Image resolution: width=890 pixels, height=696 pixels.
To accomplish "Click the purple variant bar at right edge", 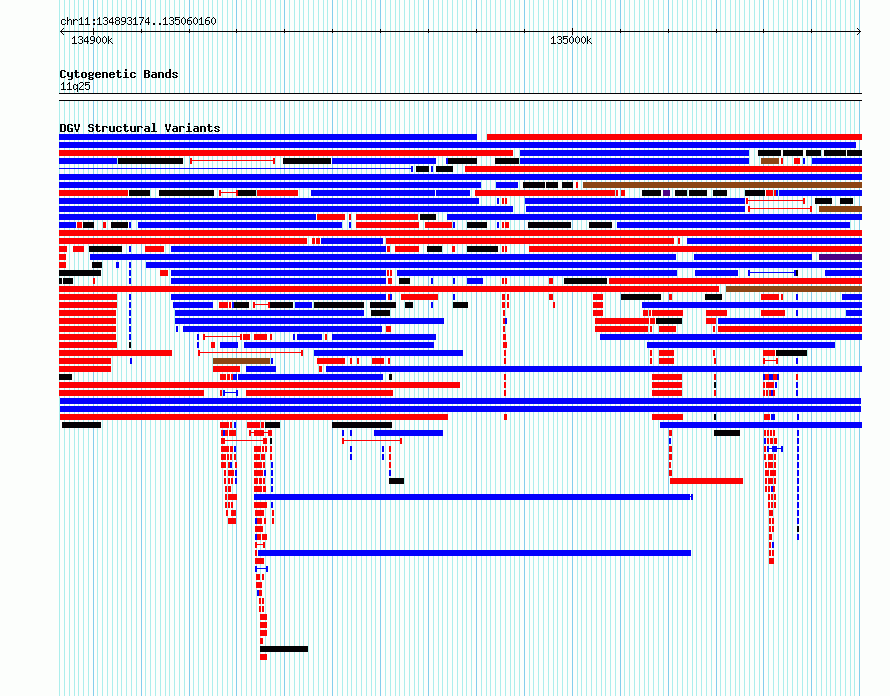I will click(x=840, y=257).
